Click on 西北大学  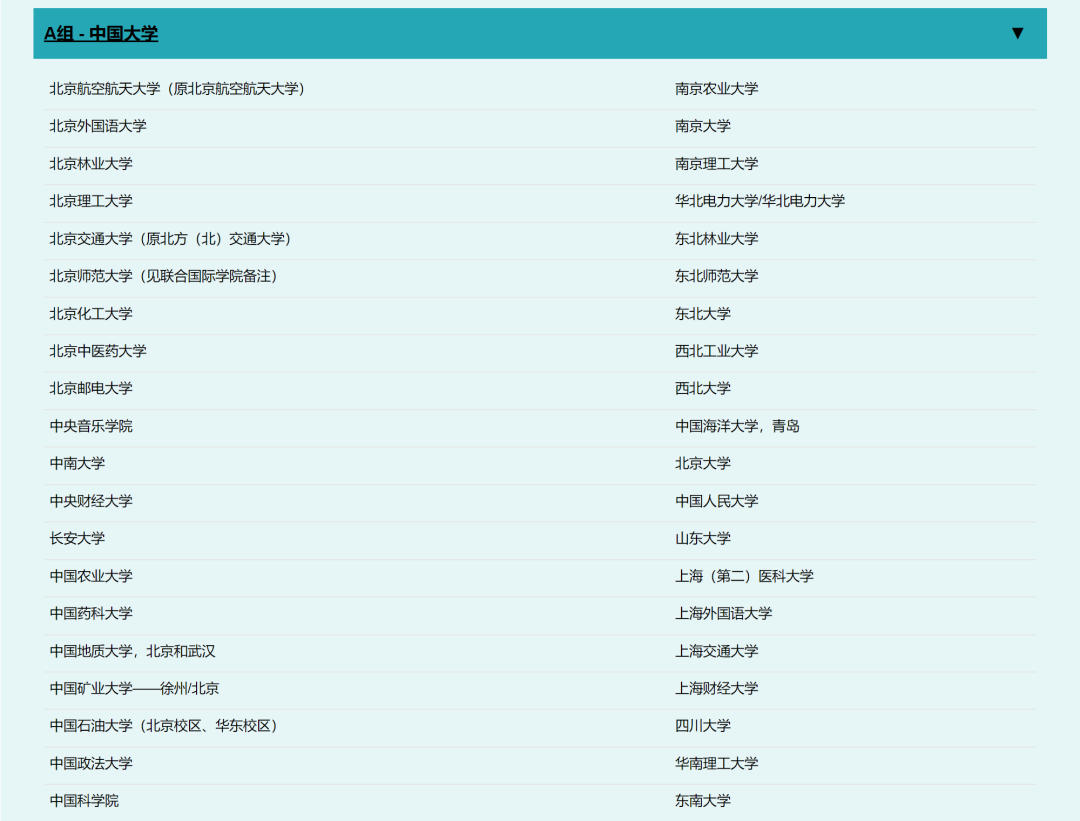click(x=703, y=388)
